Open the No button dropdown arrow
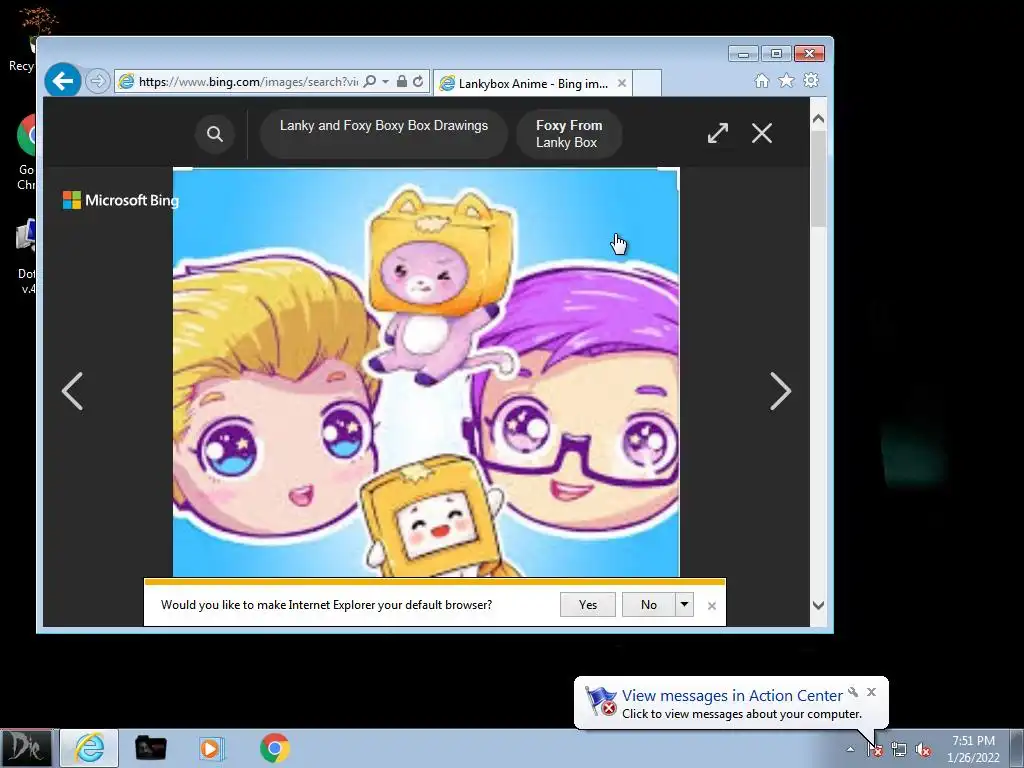 click(684, 605)
